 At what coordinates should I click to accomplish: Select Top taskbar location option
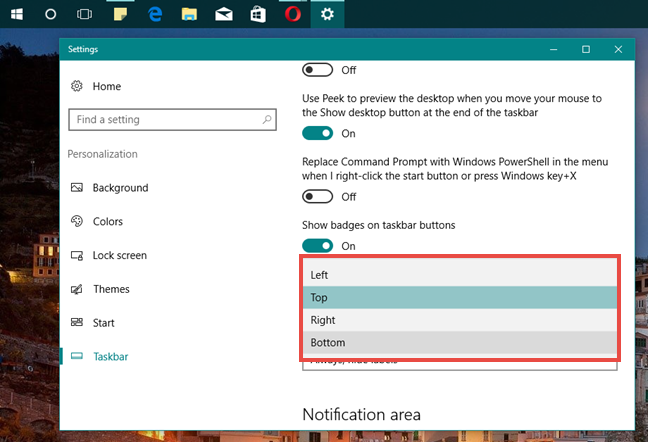460,297
